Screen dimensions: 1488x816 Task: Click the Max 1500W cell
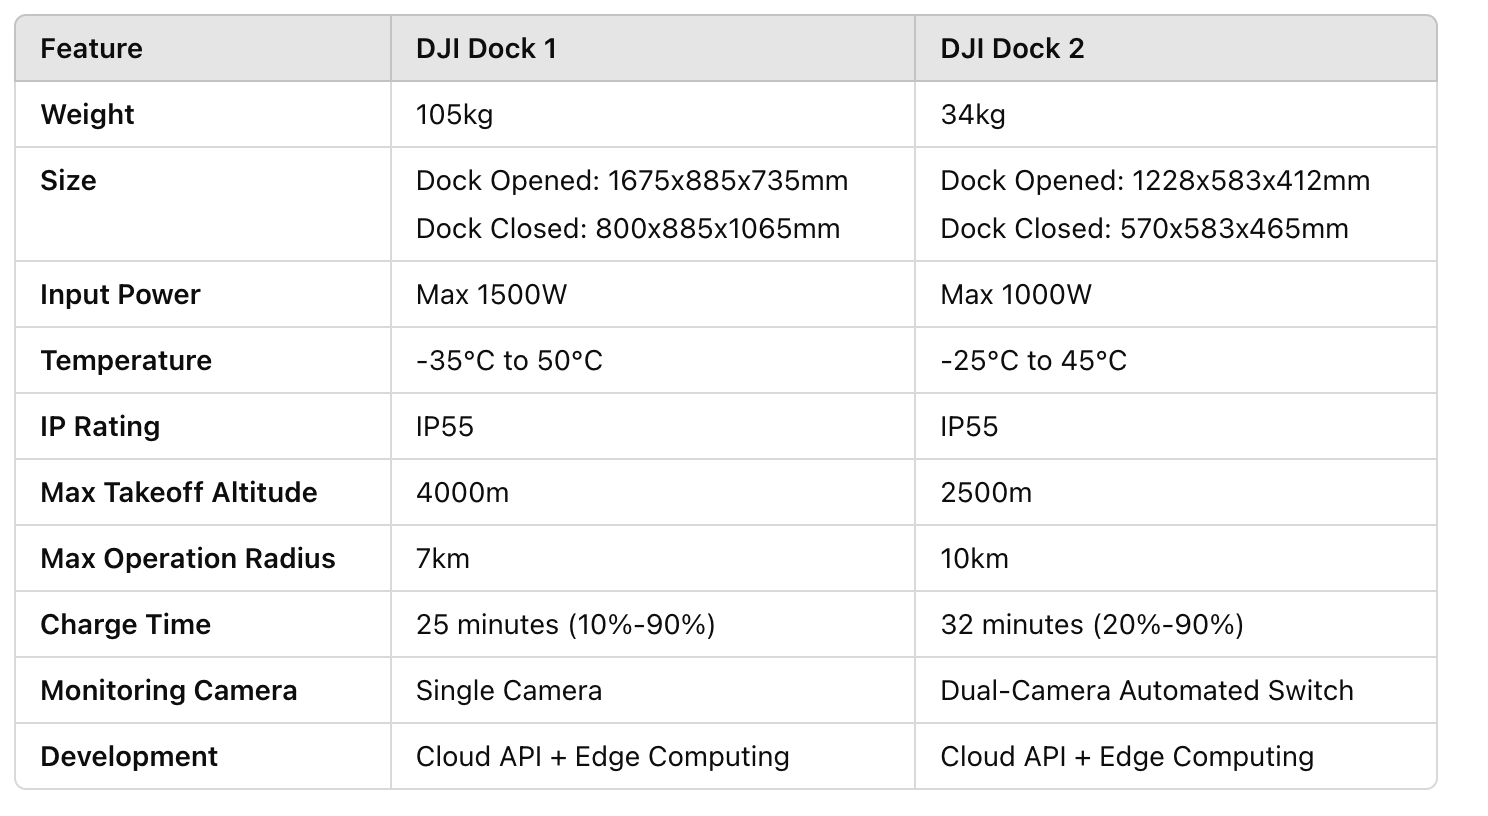(x=491, y=295)
